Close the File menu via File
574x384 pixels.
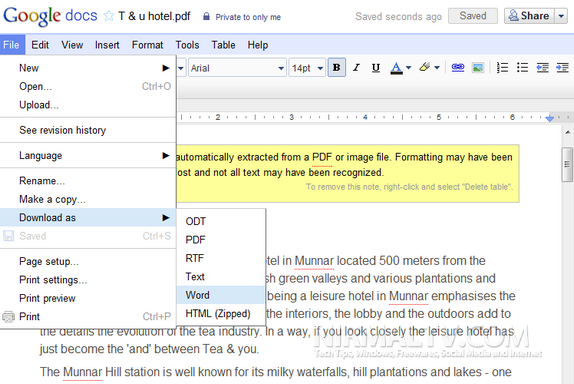11,45
